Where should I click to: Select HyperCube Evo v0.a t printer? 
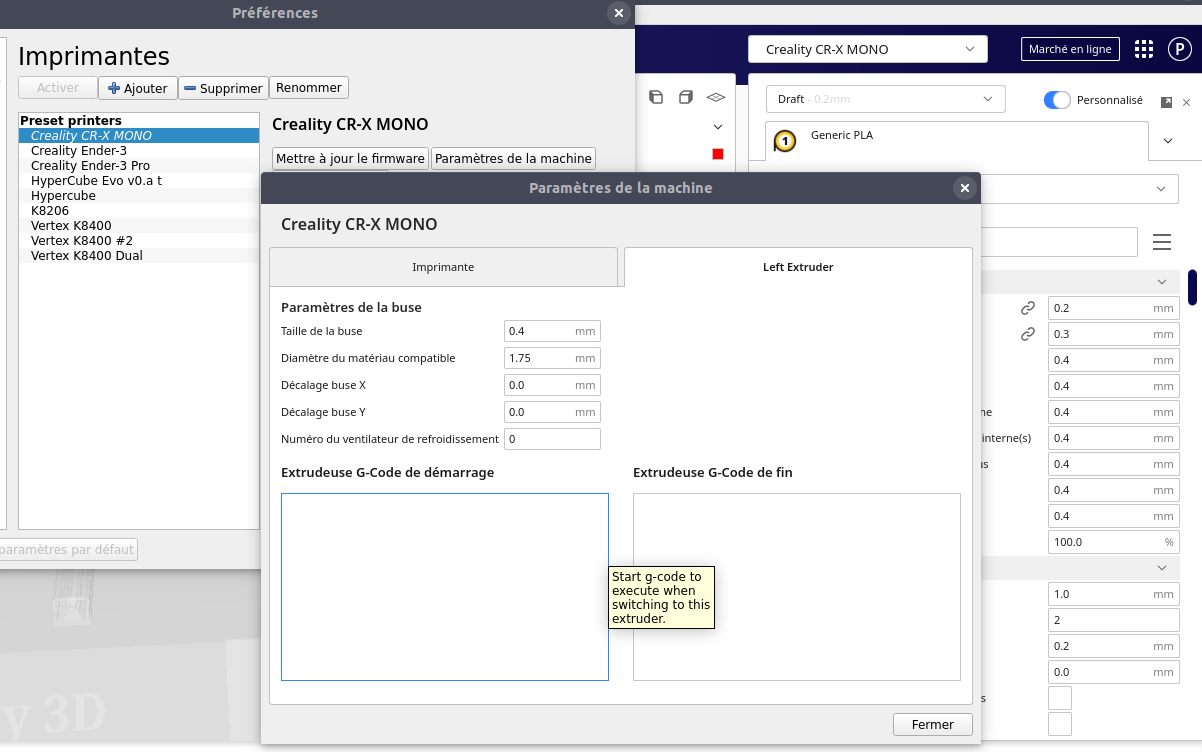tap(139, 180)
